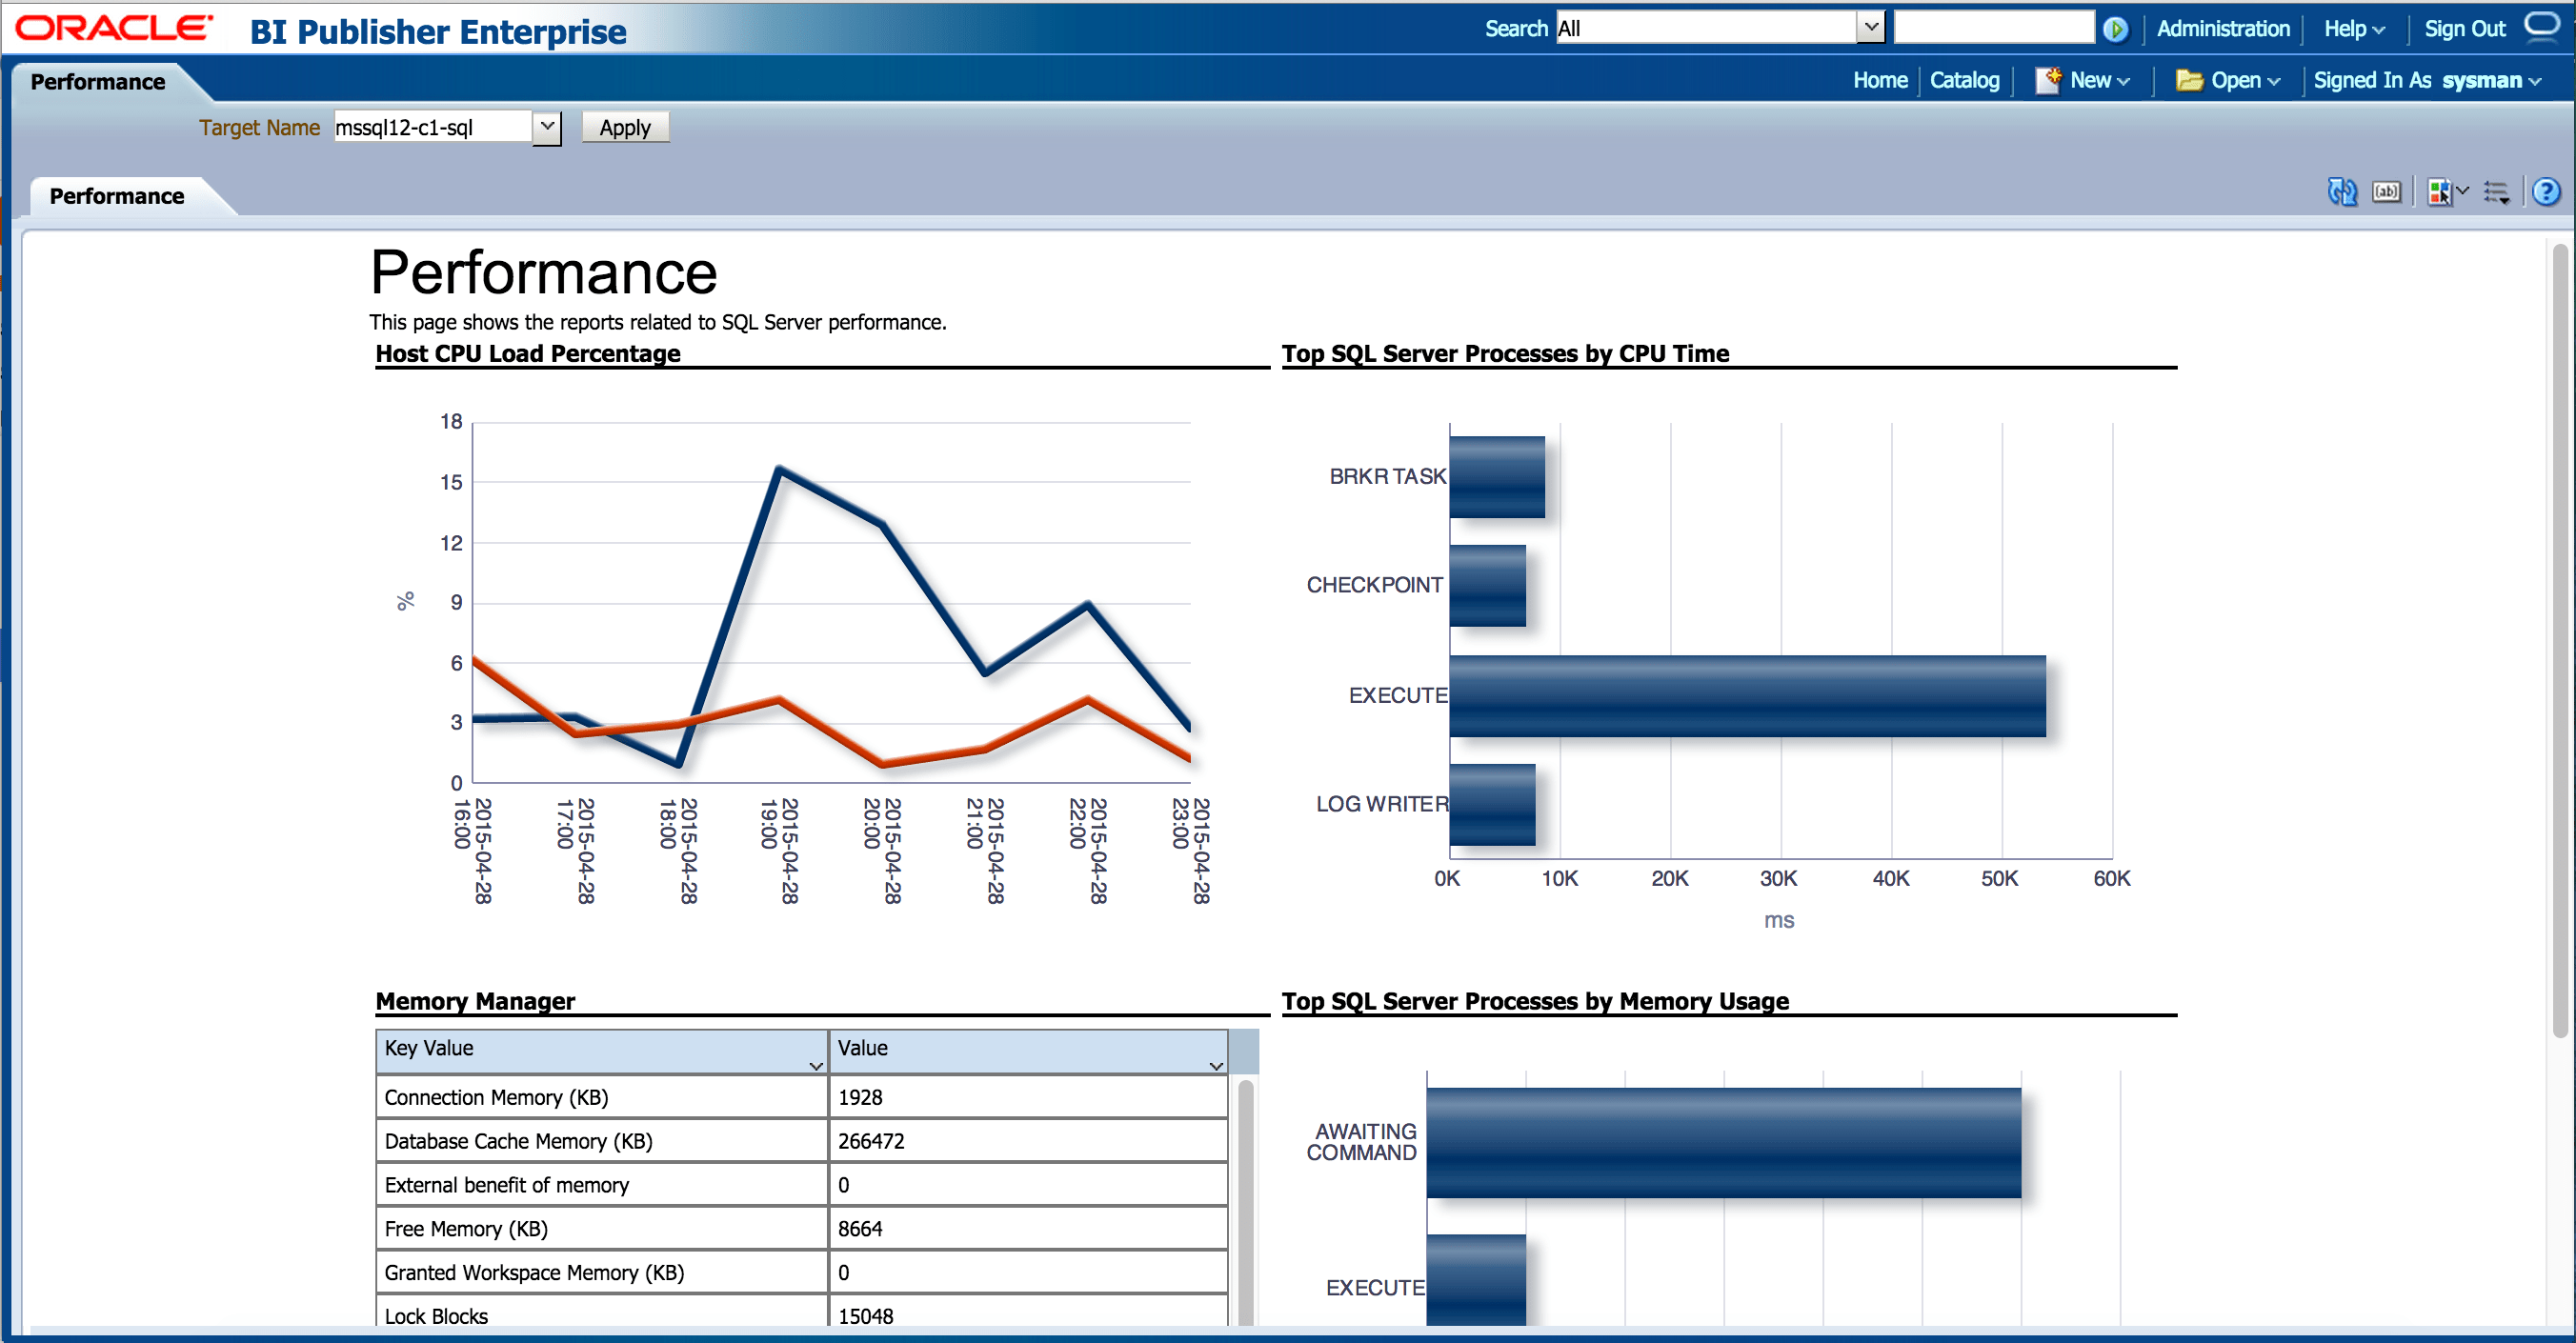Click the report Refresh icon
Screen dimensions: 2576x1343
coord(2341,191)
